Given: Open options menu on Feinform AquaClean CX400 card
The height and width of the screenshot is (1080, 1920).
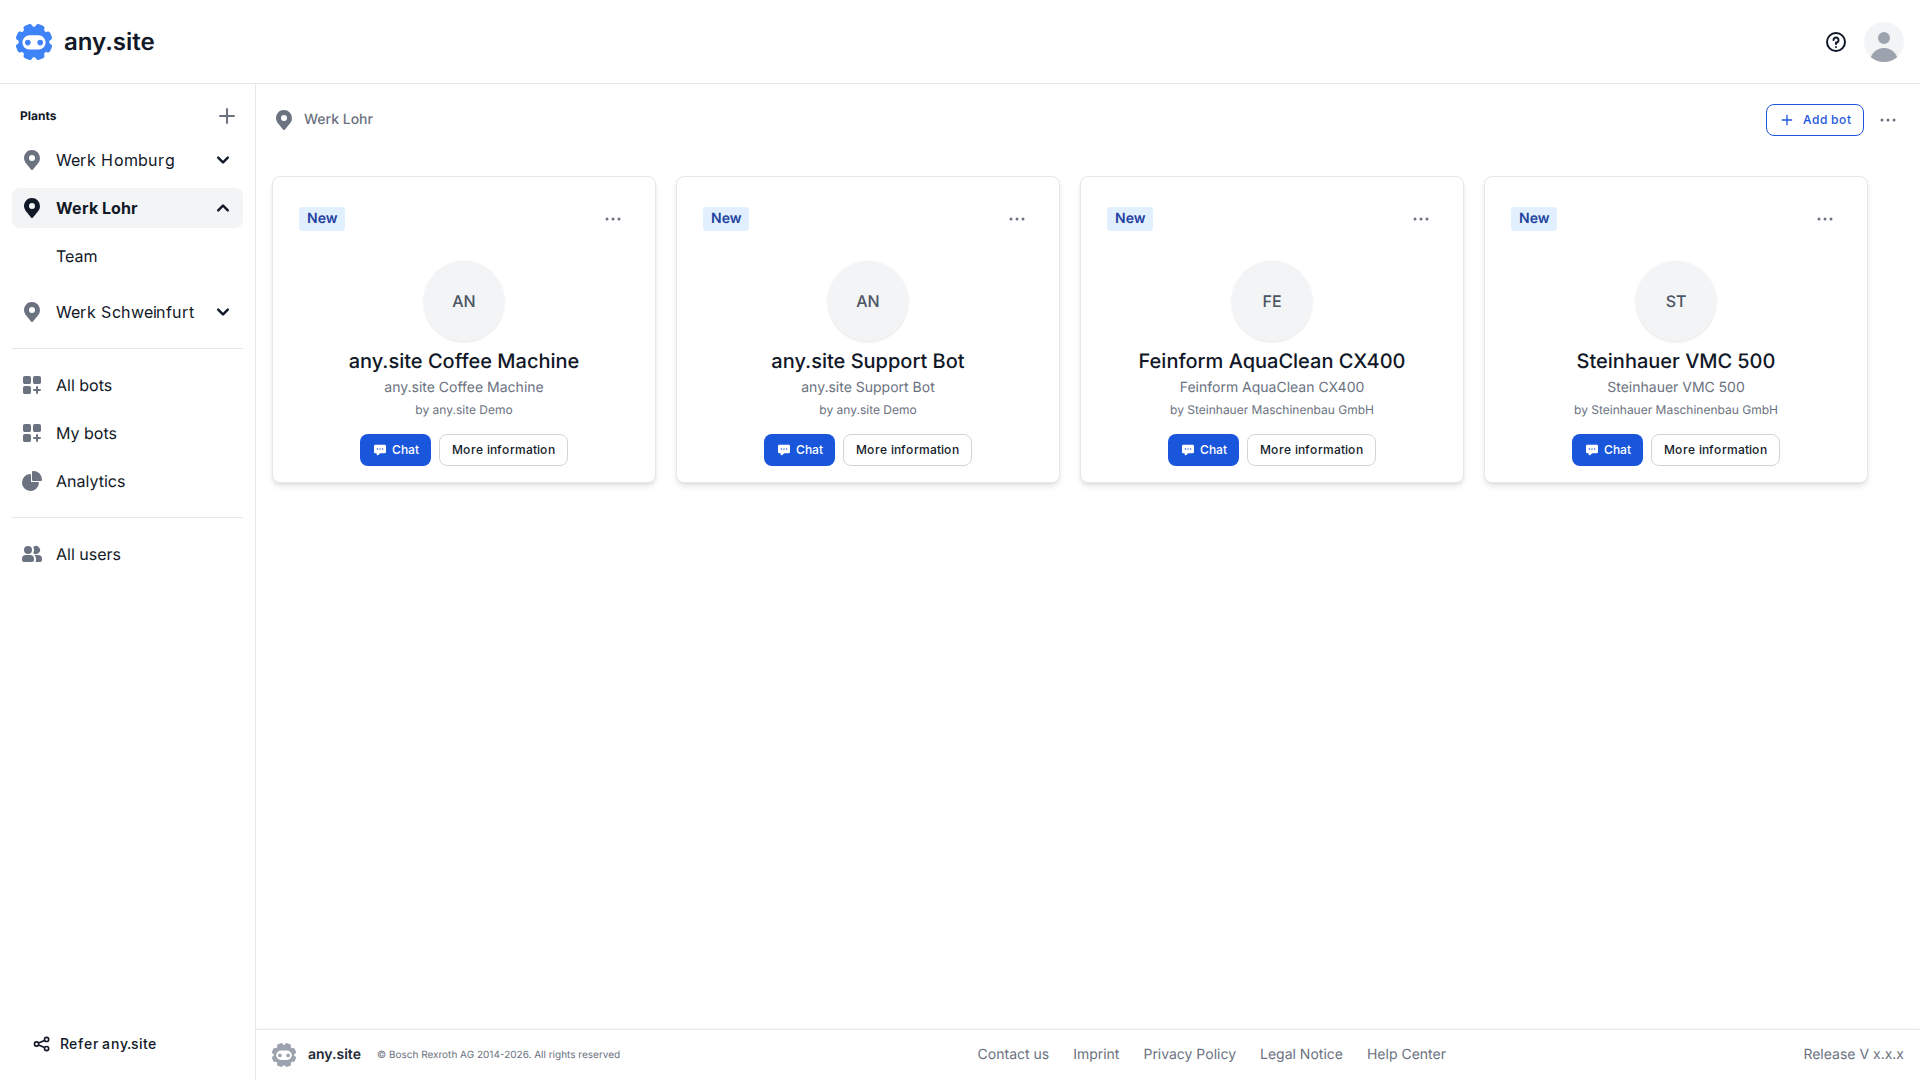Looking at the screenshot, I should 1421,219.
